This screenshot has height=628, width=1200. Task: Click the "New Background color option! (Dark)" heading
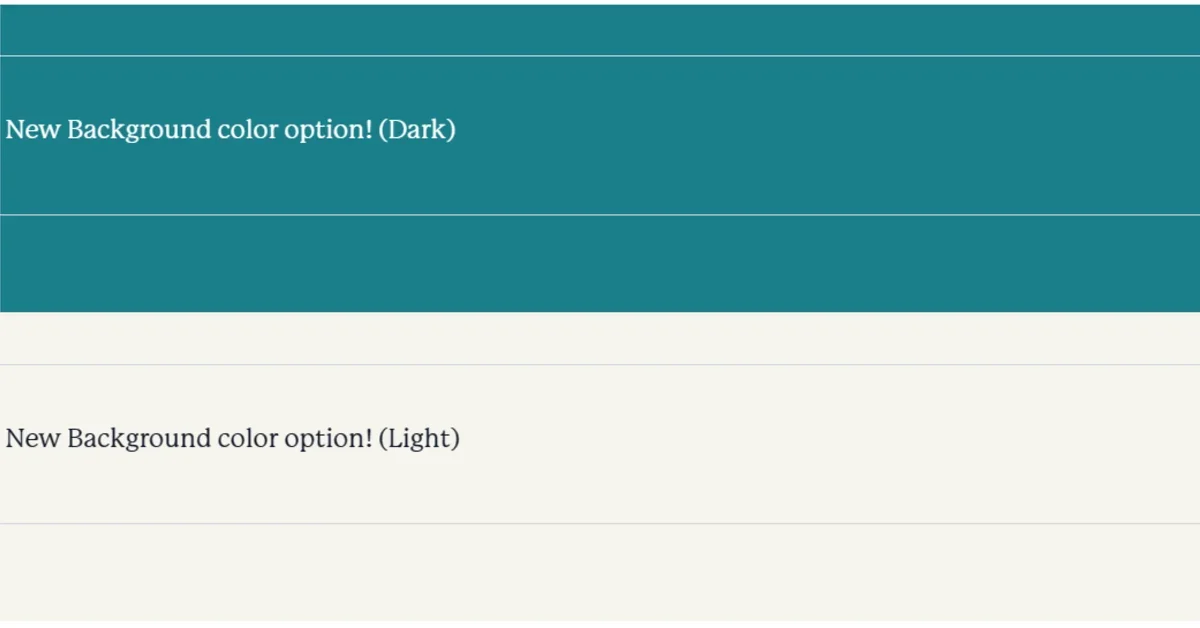click(230, 130)
